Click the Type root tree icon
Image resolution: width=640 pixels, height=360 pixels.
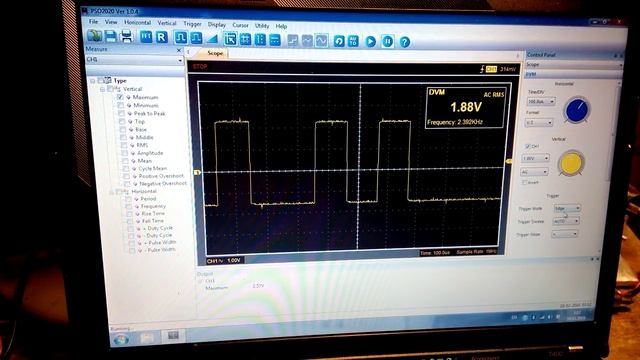pos(108,80)
